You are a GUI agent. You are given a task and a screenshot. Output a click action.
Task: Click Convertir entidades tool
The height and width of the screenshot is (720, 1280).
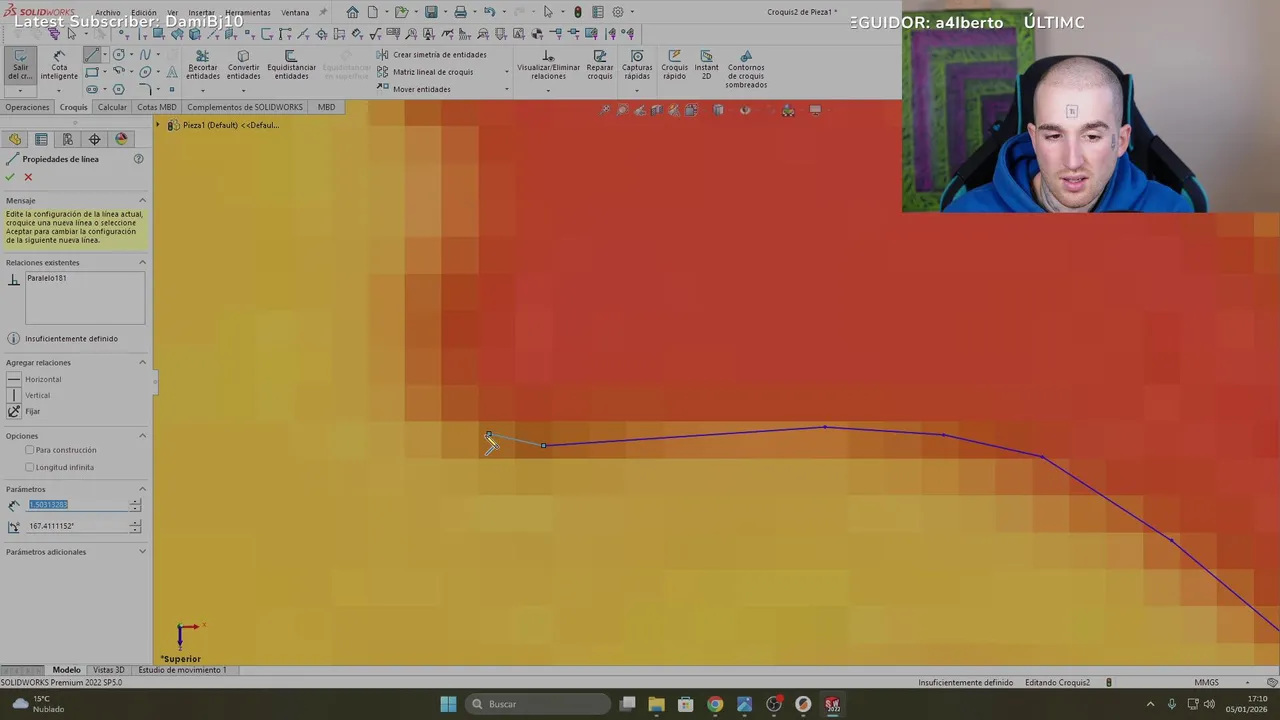243,66
